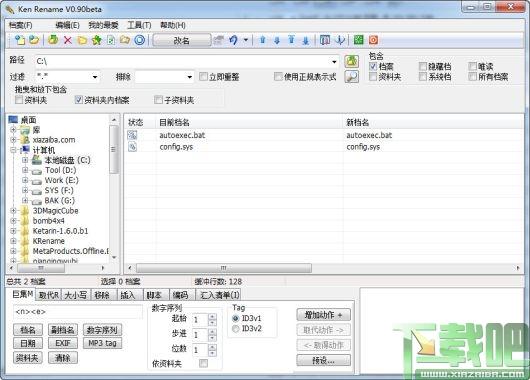Check the 依资料夹 checkbox

tap(203, 363)
